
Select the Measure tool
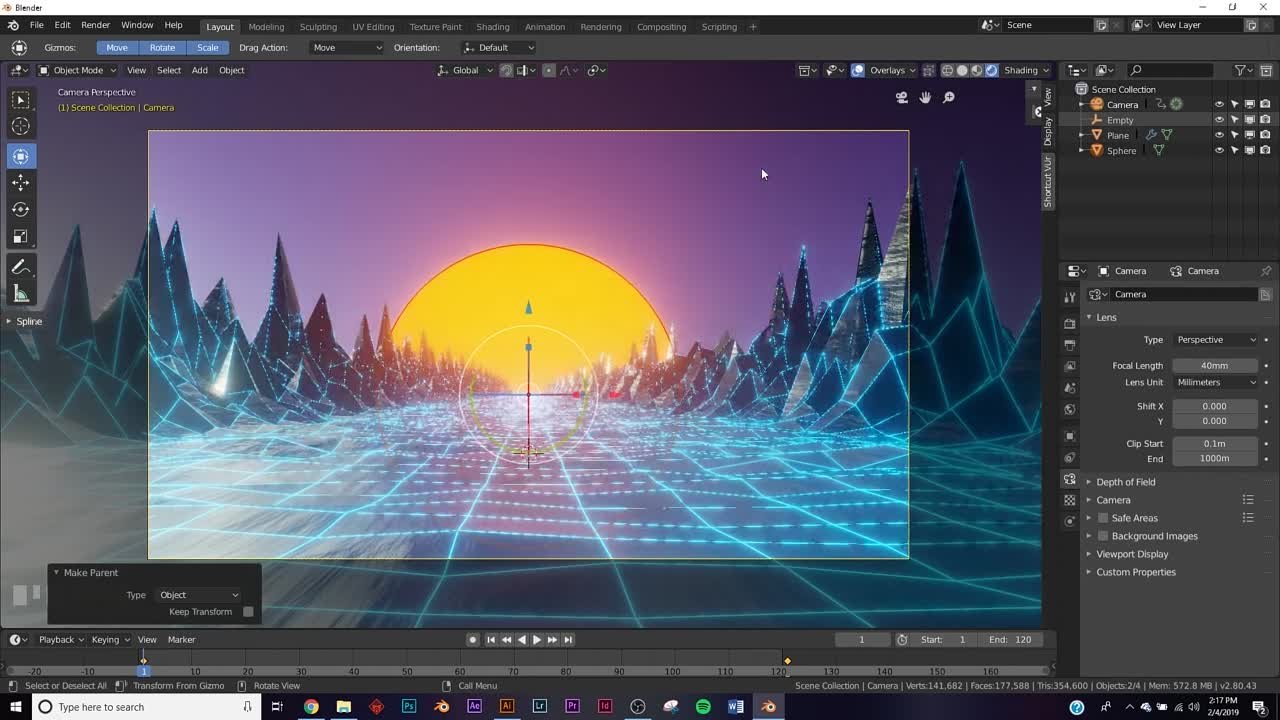point(22,293)
